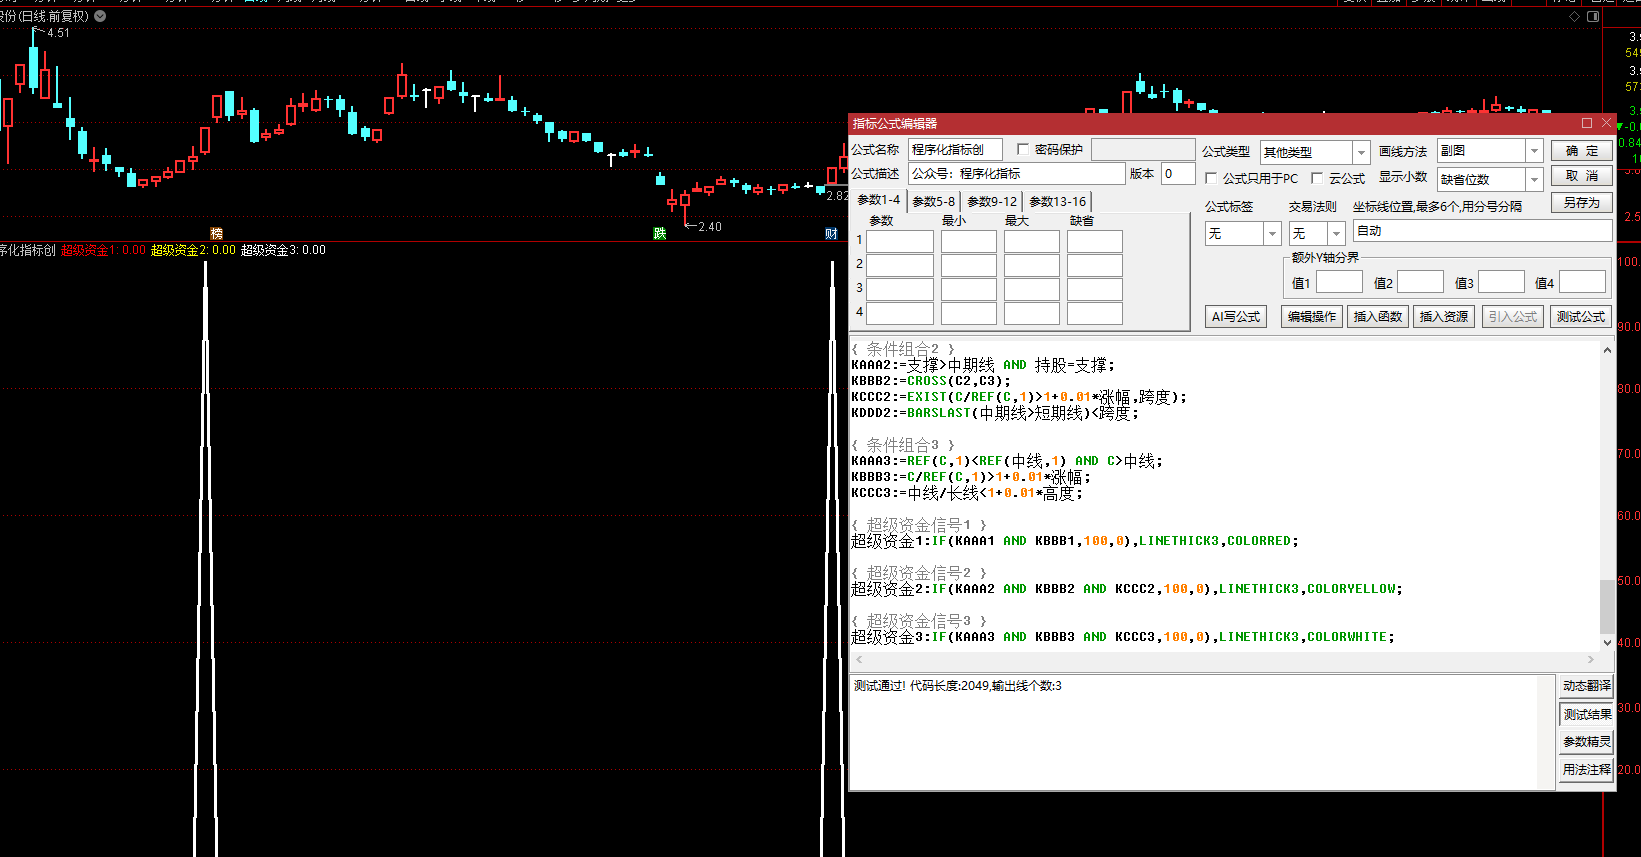The height and width of the screenshot is (857, 1641).
Task: Expand the 画线方法 dropdown
Action: click(1534, 151)
